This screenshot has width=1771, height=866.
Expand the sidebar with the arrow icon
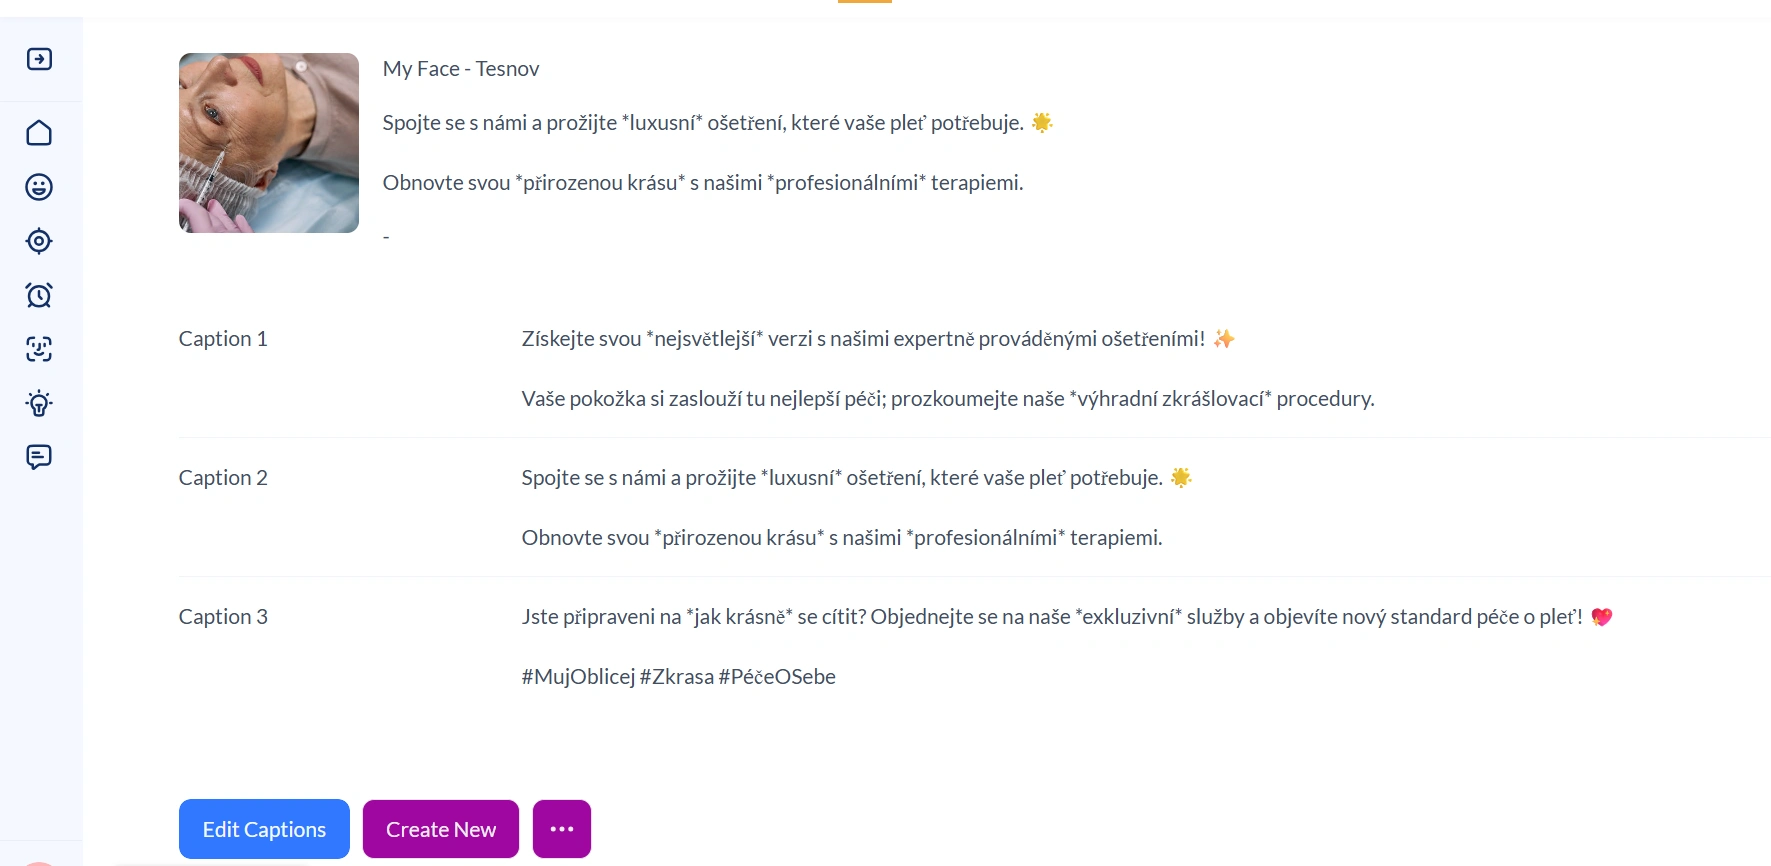click(x=39, y=59)
